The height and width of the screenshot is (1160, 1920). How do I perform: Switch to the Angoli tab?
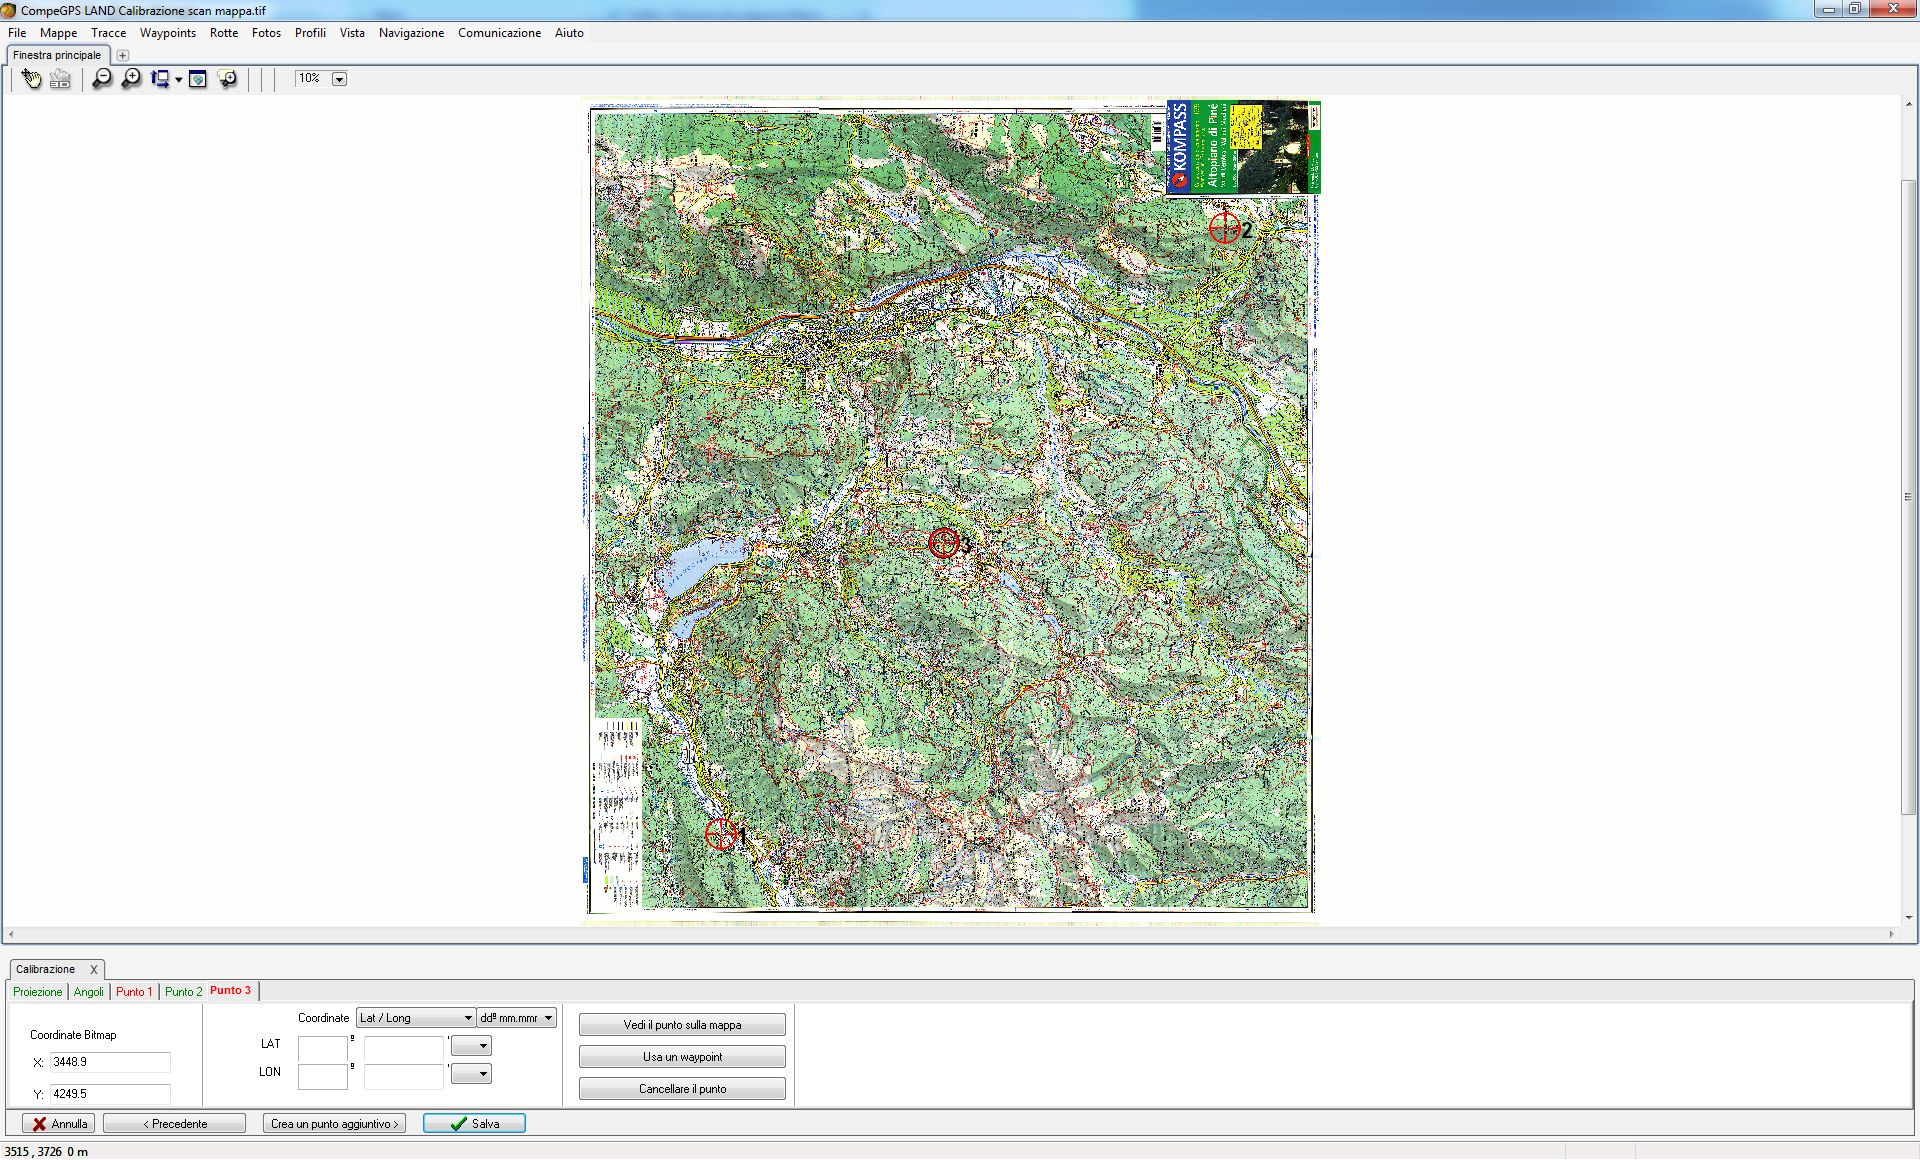coord(89,992)
